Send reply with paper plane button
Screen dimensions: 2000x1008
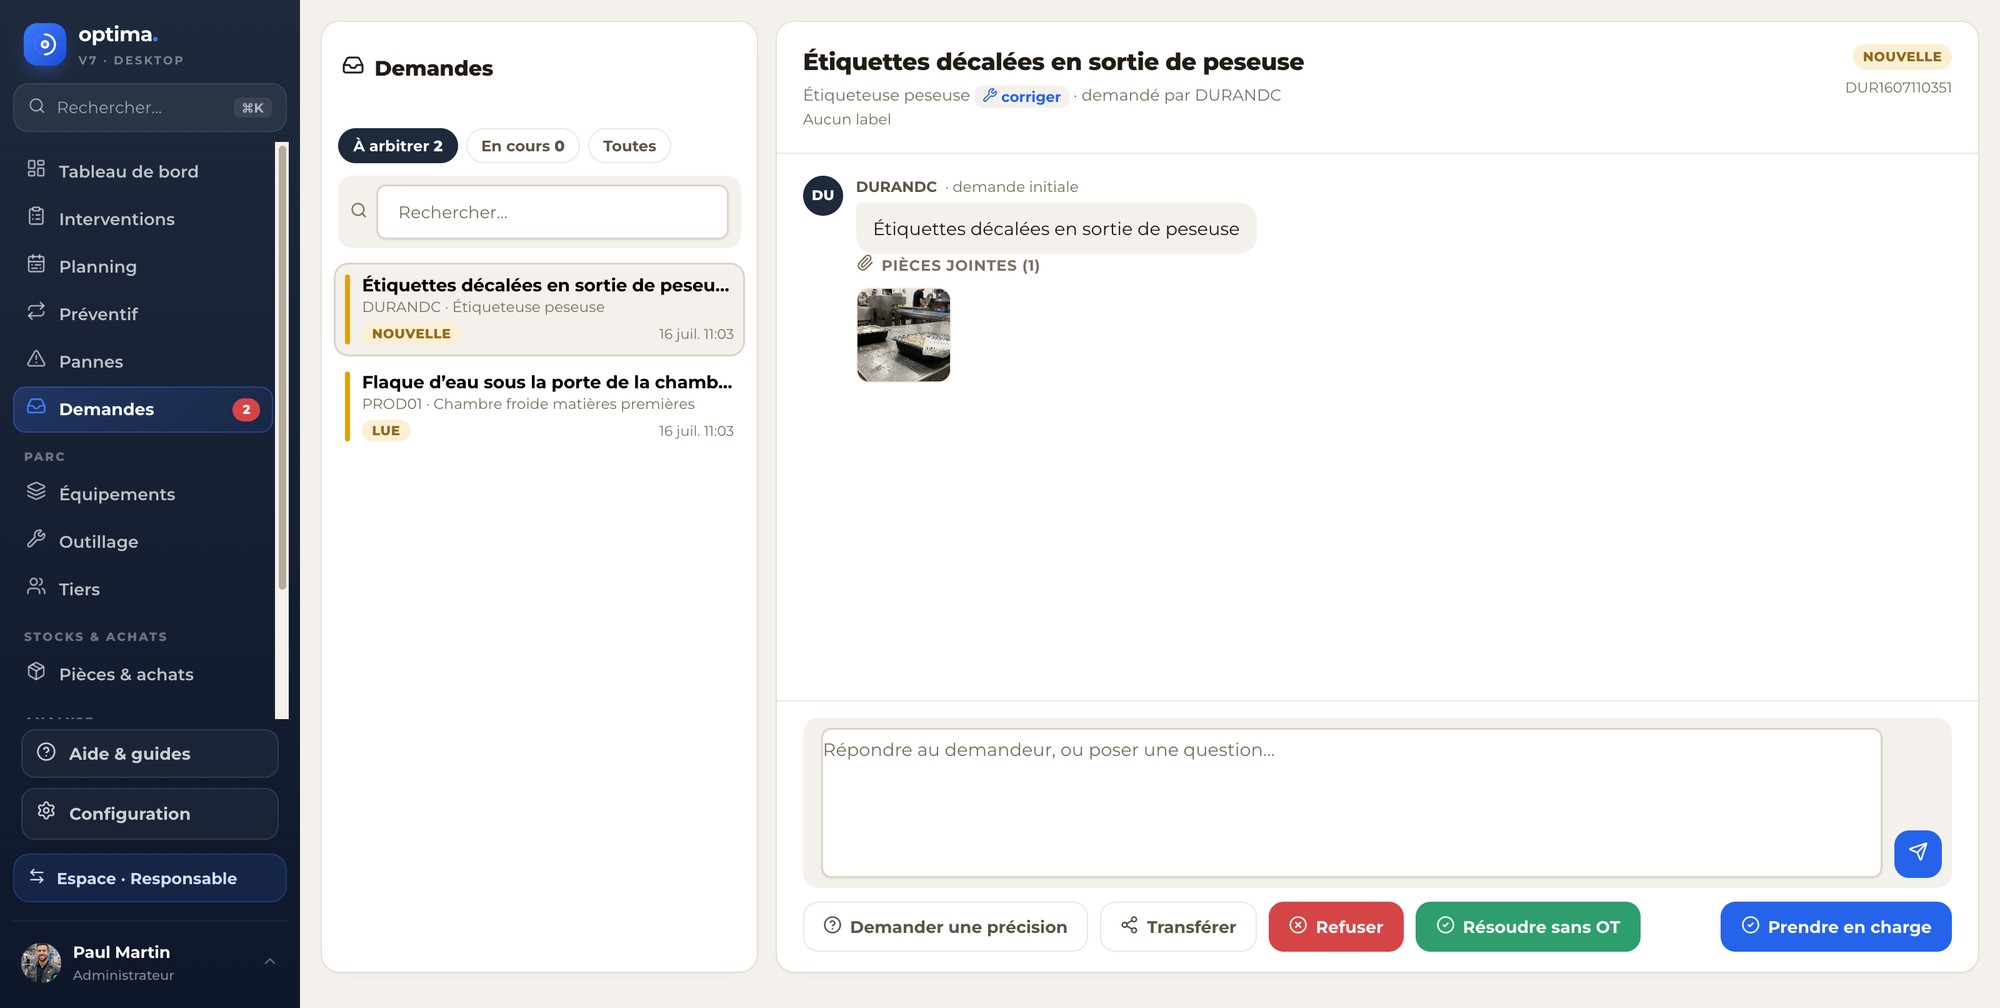pyautogui.click(x=1918, y=853)
